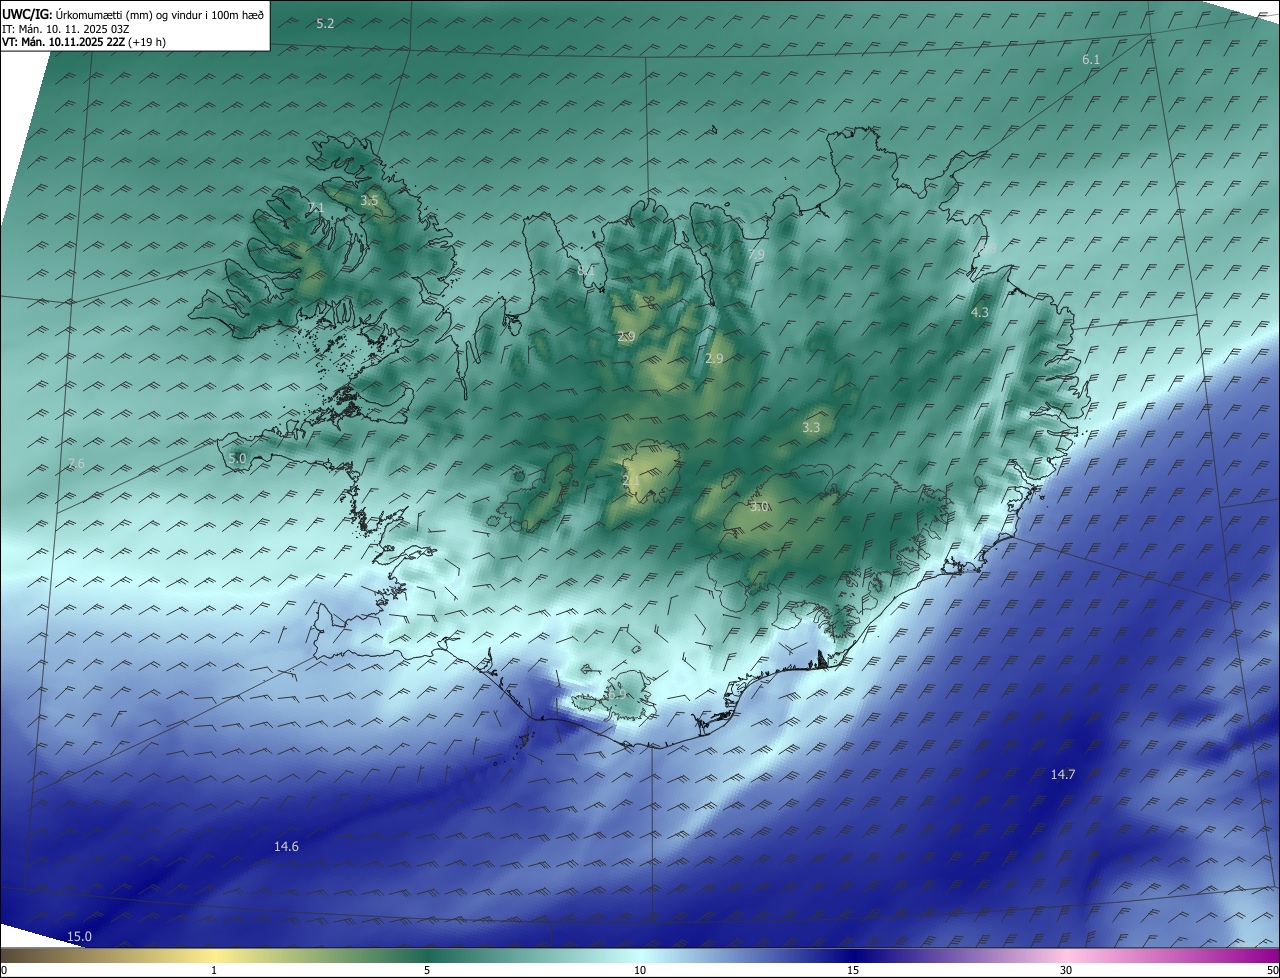Select the 3.5 value on the map
Image resolution: width=1280 pixels, height=978 pixels.
(369, 201)
